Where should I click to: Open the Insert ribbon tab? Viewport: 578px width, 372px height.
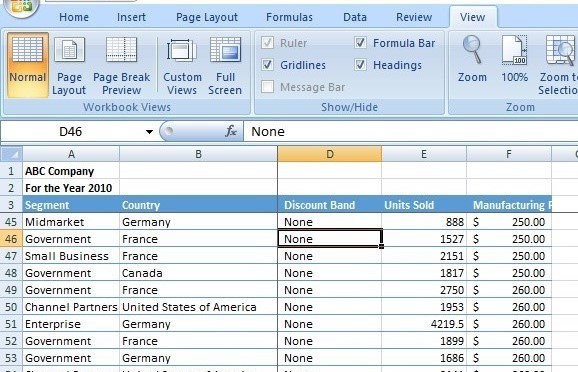[131, 17]
